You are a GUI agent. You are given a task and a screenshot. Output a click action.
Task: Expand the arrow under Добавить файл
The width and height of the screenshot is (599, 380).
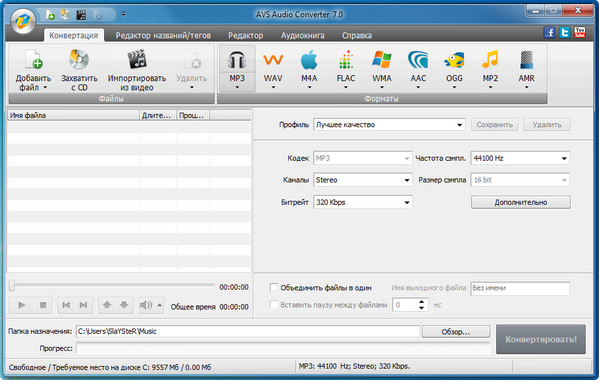click(x=45, y=87)
